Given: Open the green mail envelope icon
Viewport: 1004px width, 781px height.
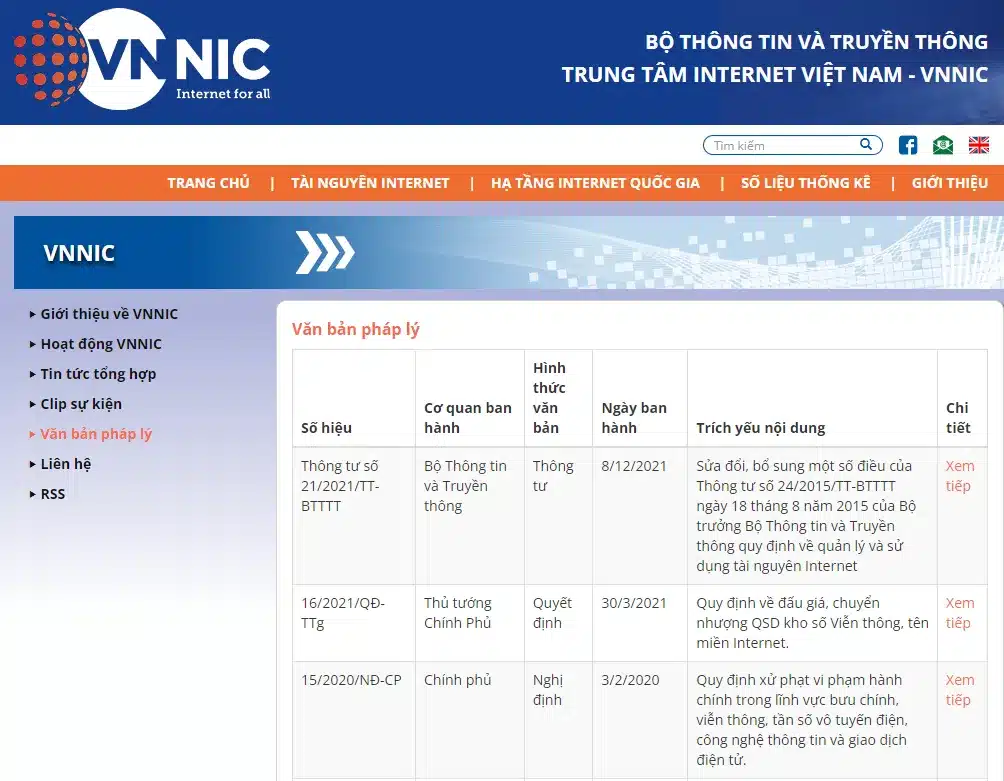Looking at the screenshot, I should coord(943,145).
